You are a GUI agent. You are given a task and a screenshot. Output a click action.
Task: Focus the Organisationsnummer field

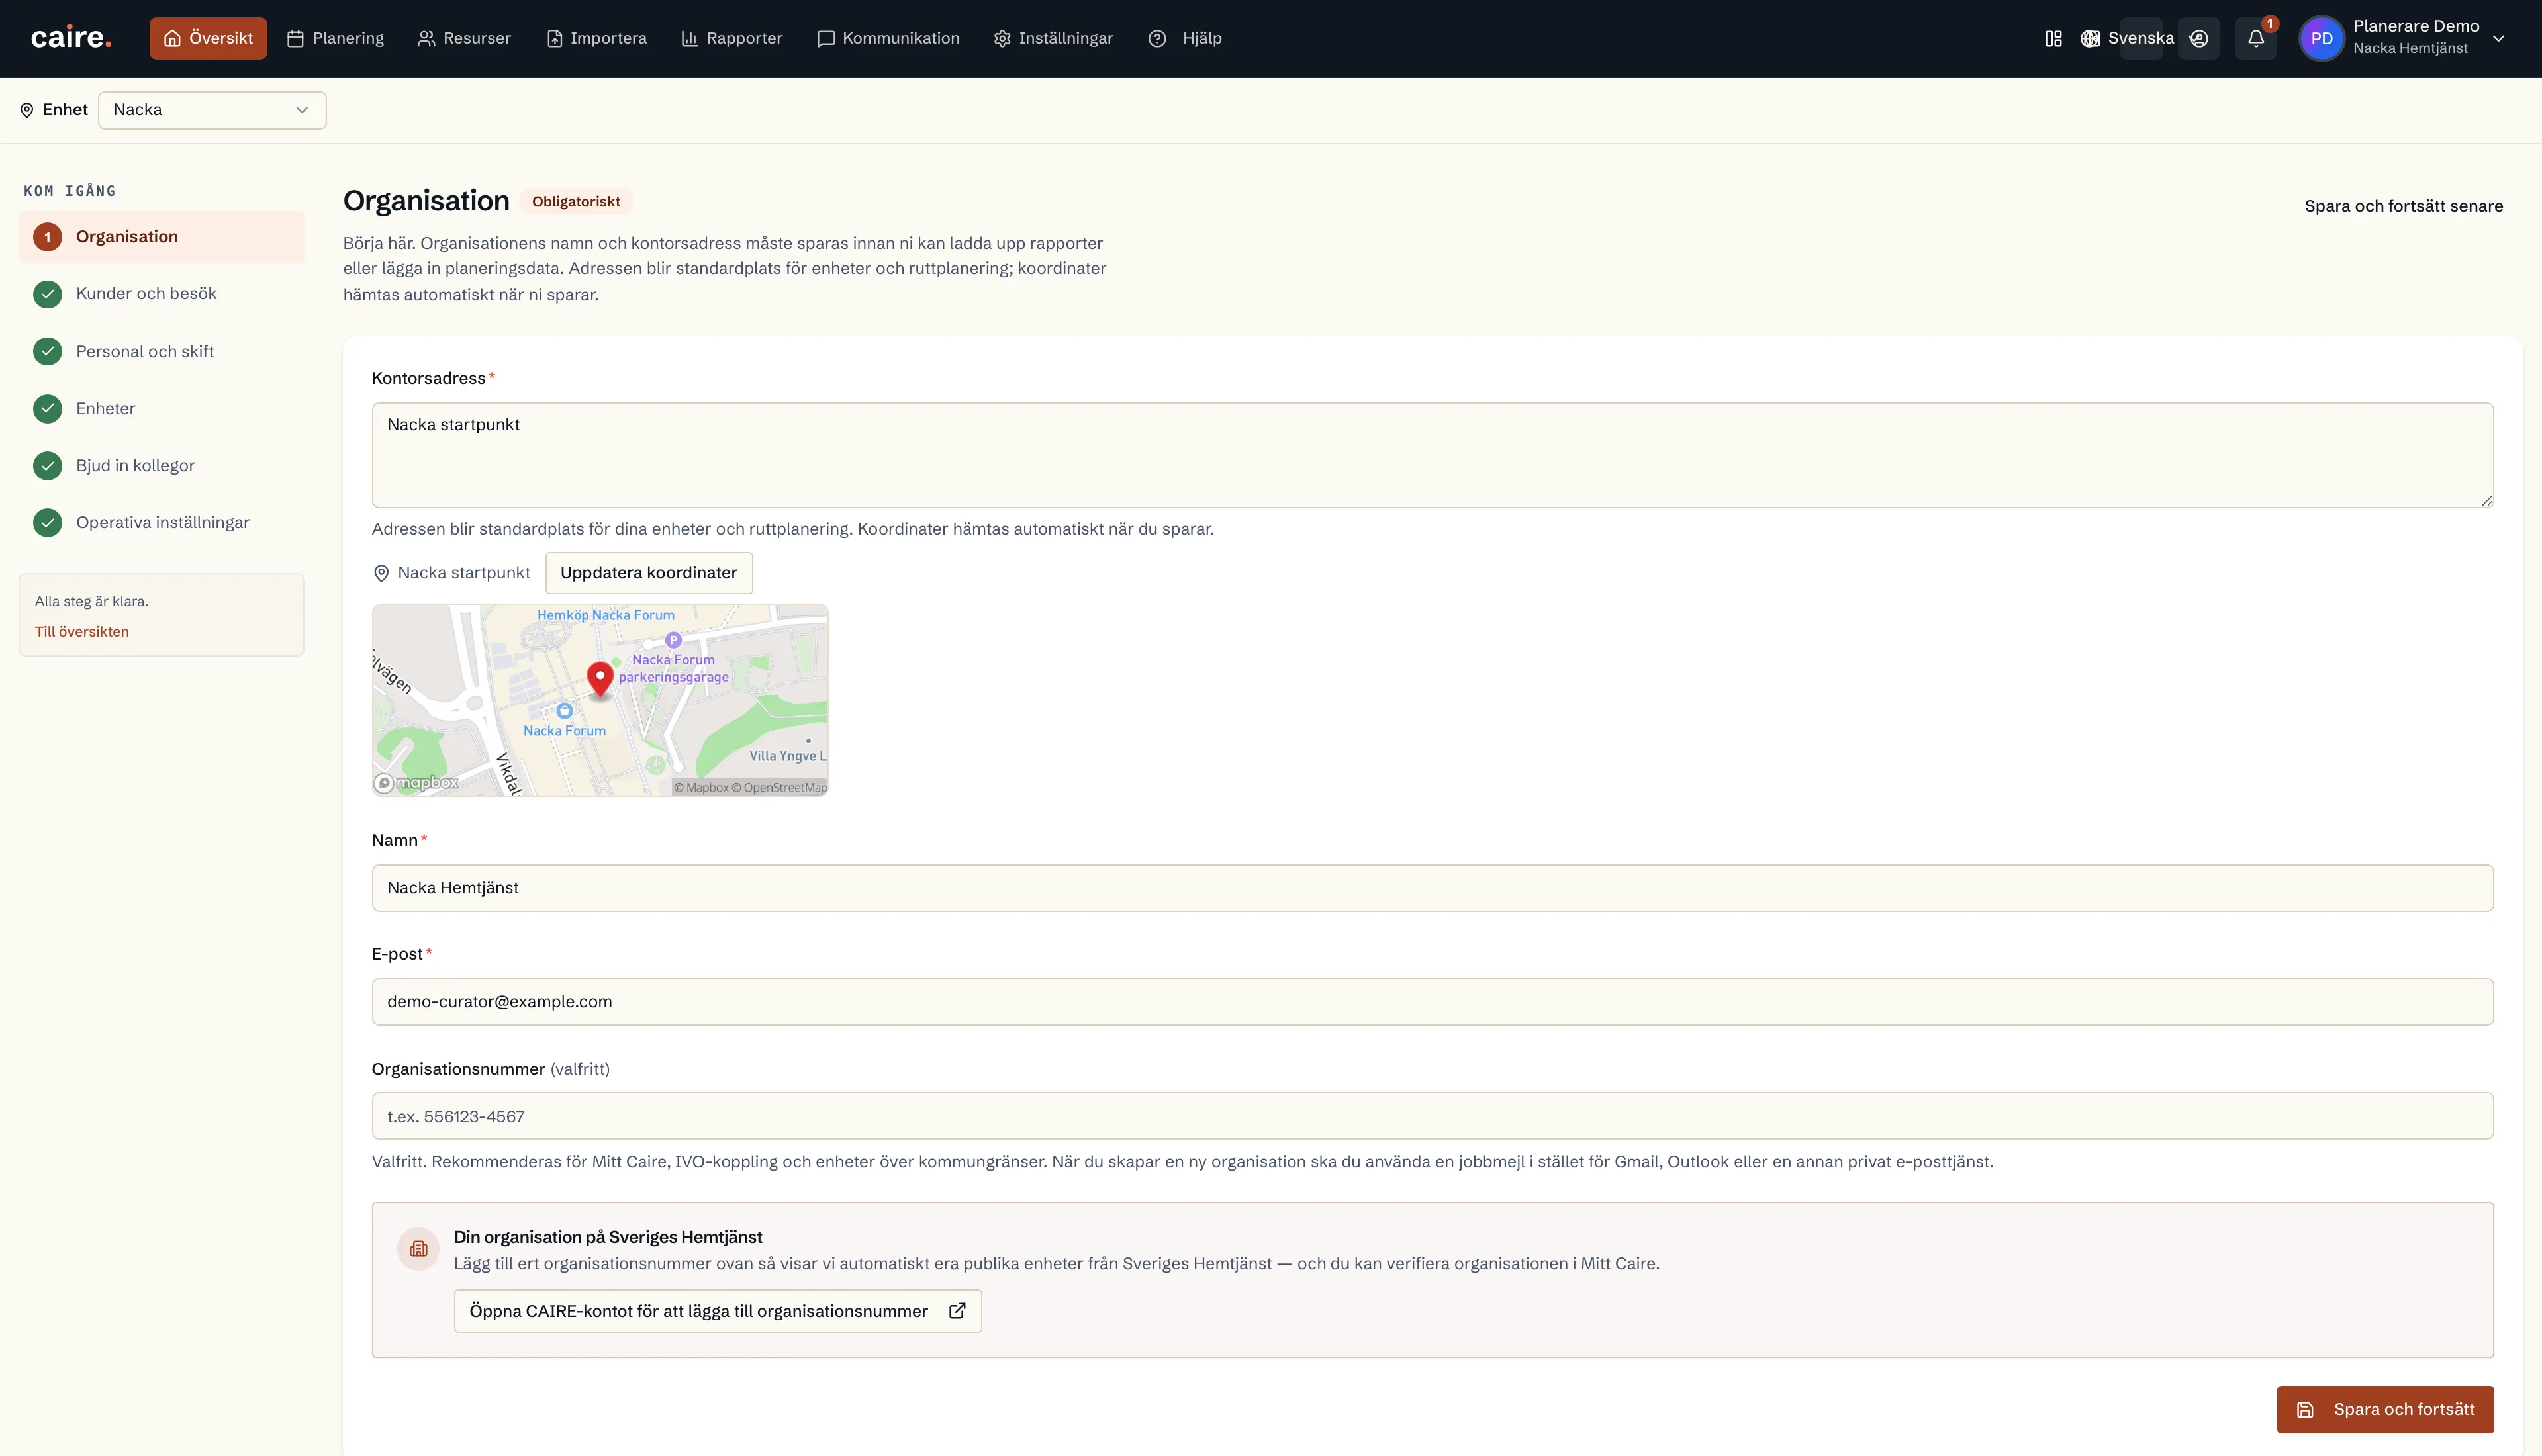click(x=1432, y=1116)
